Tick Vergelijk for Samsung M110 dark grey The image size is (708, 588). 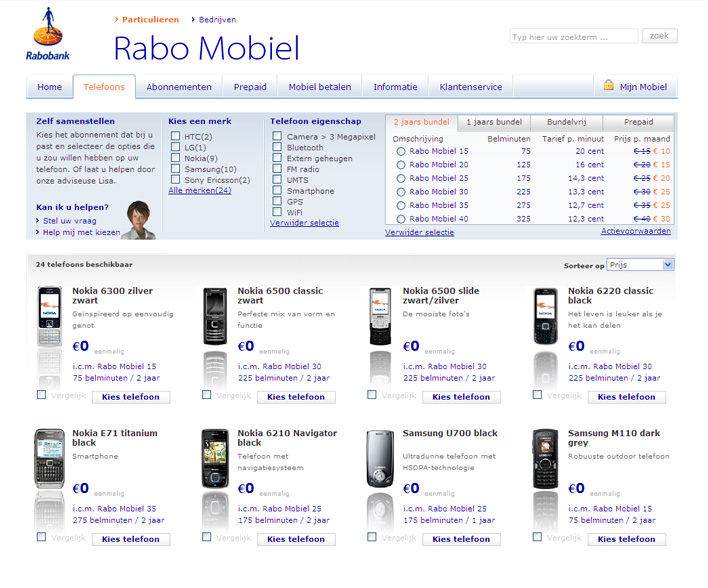(x=537, y=537)
